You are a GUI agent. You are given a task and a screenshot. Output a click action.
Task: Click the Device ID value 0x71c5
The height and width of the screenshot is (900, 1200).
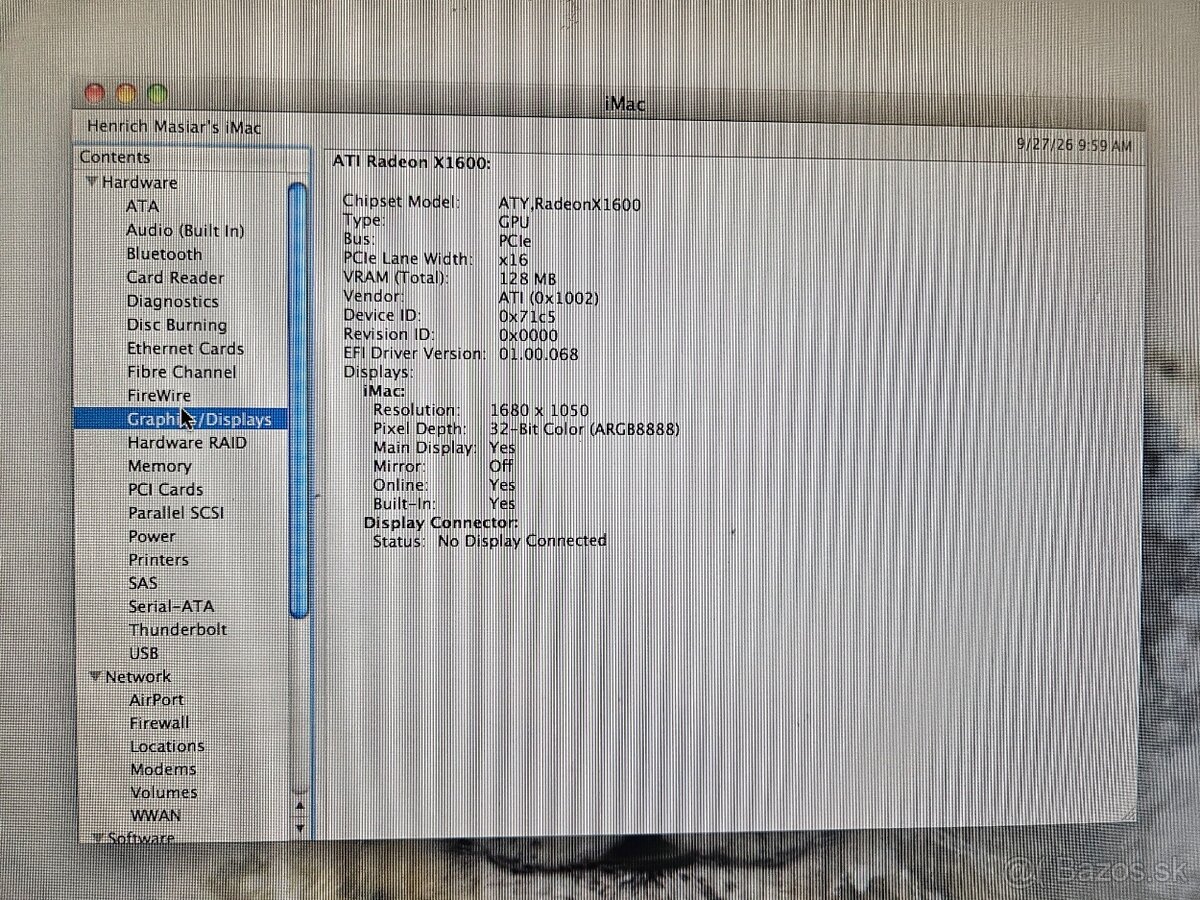click(x=527, y=316)
